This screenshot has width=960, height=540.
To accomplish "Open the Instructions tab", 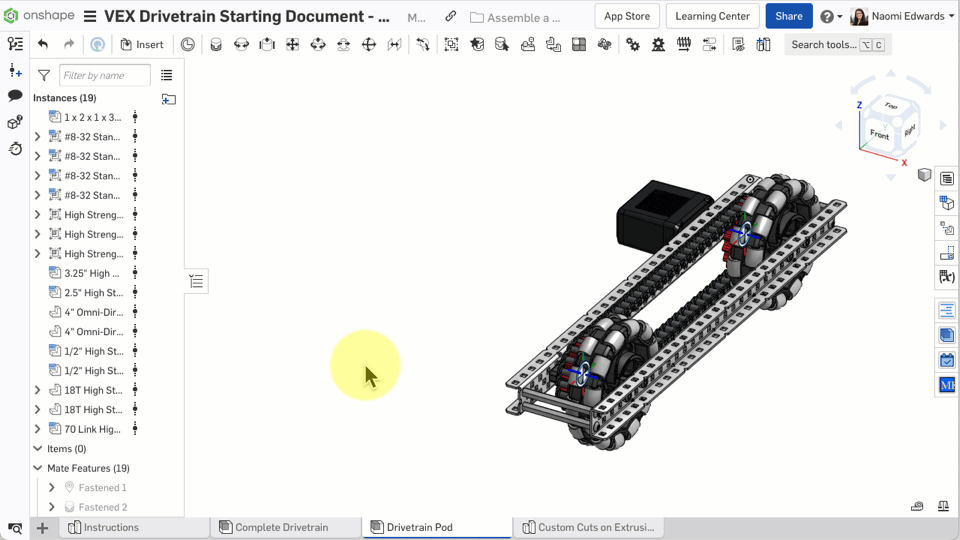I will click(x=111, y=527).
